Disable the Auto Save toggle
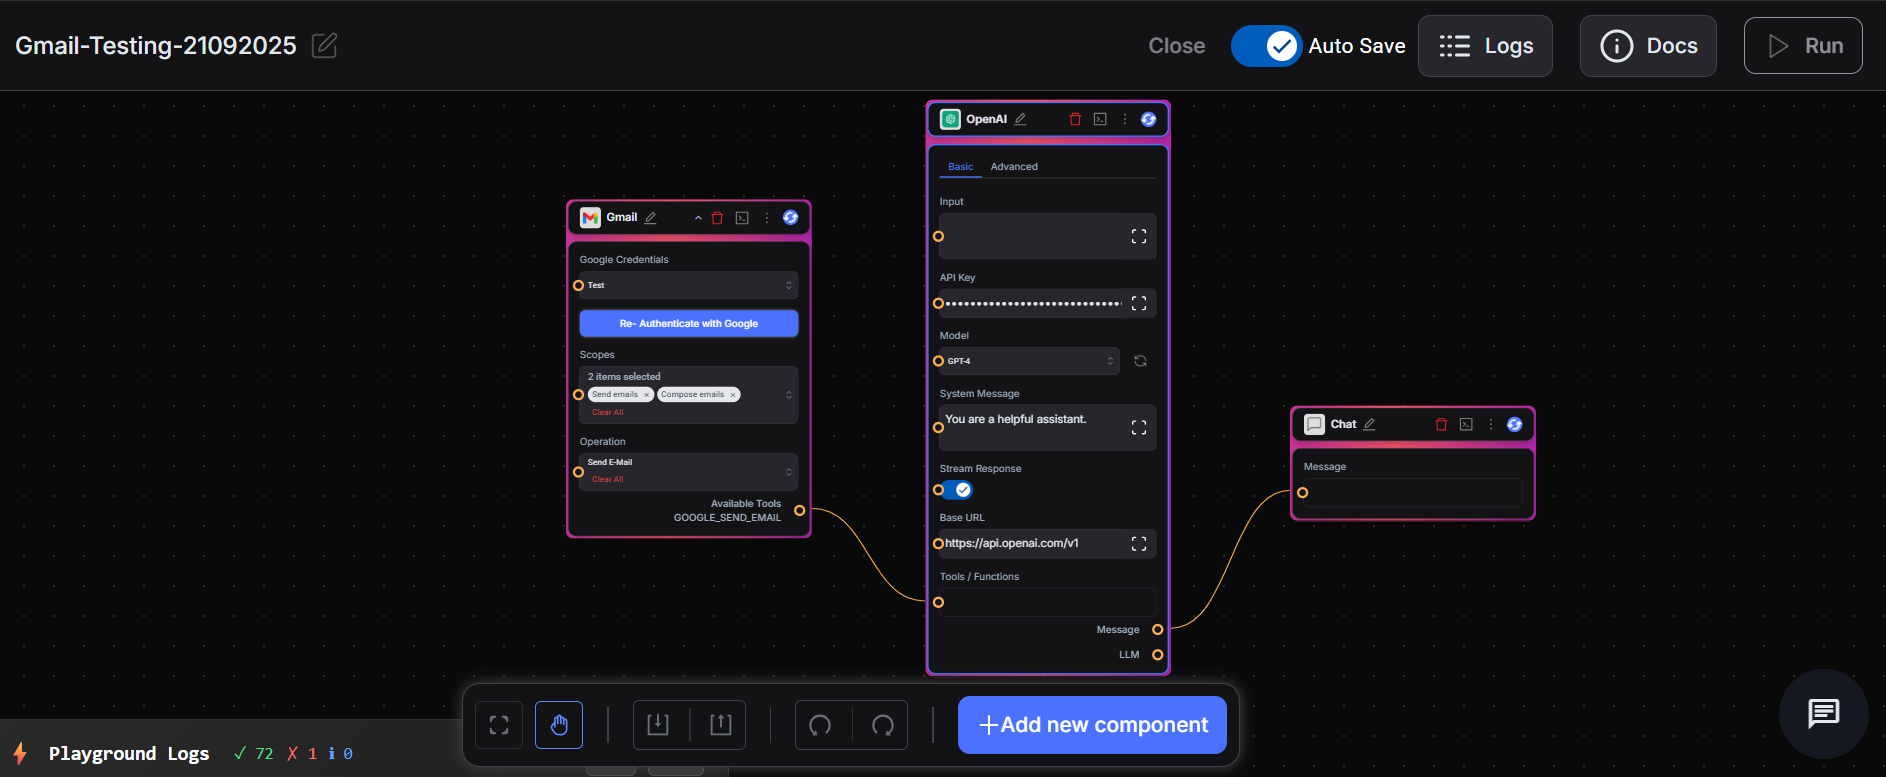This screenshot has height=777, width=1886. (x=1266, y=46)
